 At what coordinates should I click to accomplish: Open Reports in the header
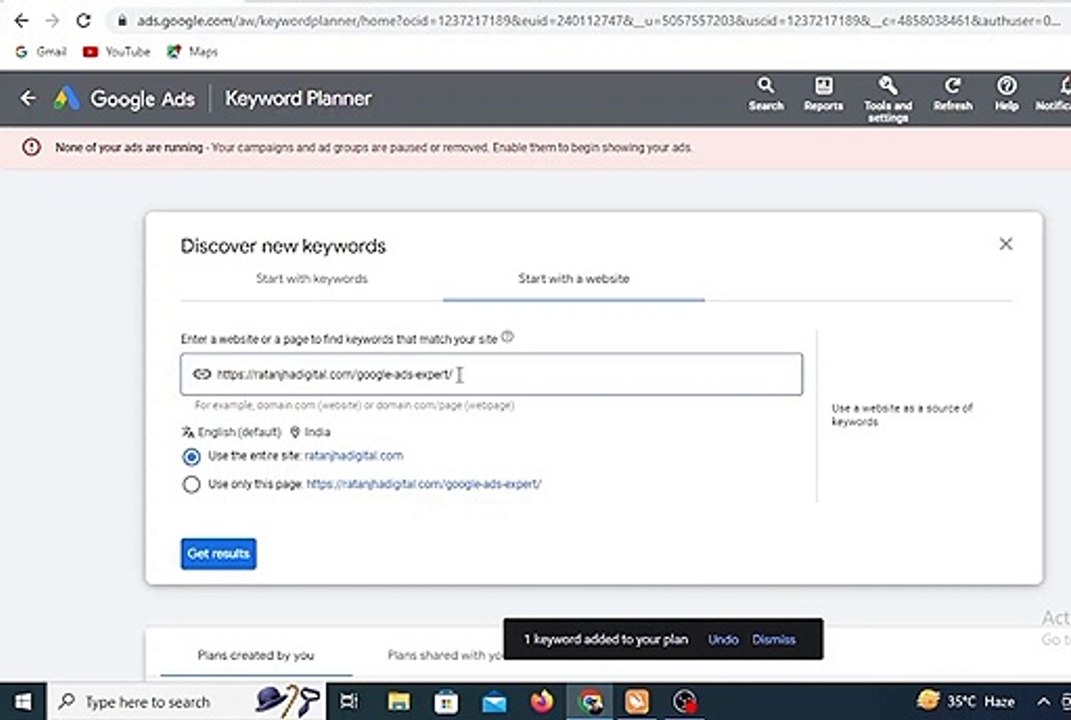pyautogui.click(x=823, y=94)
